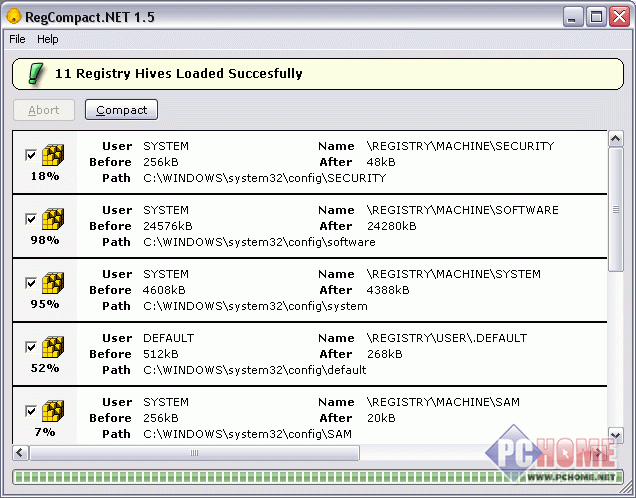
Task: Toggle the SAM hive checkbox
Action: tap(31, 411)
